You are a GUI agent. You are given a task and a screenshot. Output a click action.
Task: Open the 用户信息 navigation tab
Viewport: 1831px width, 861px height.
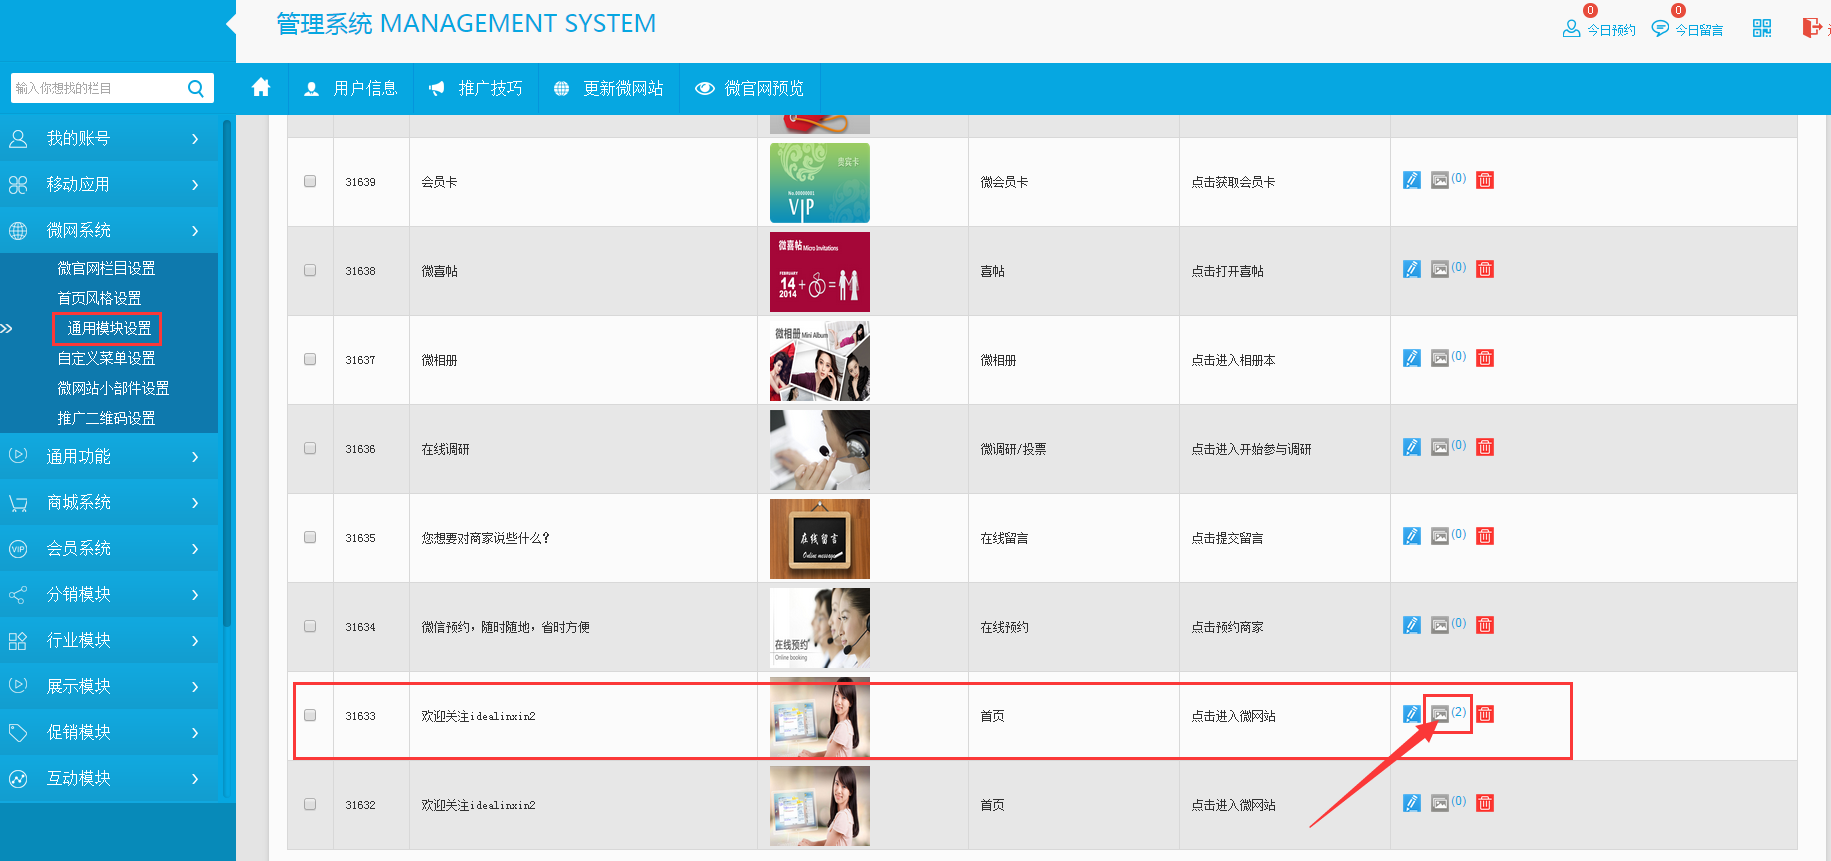click(x=351, y=89)
